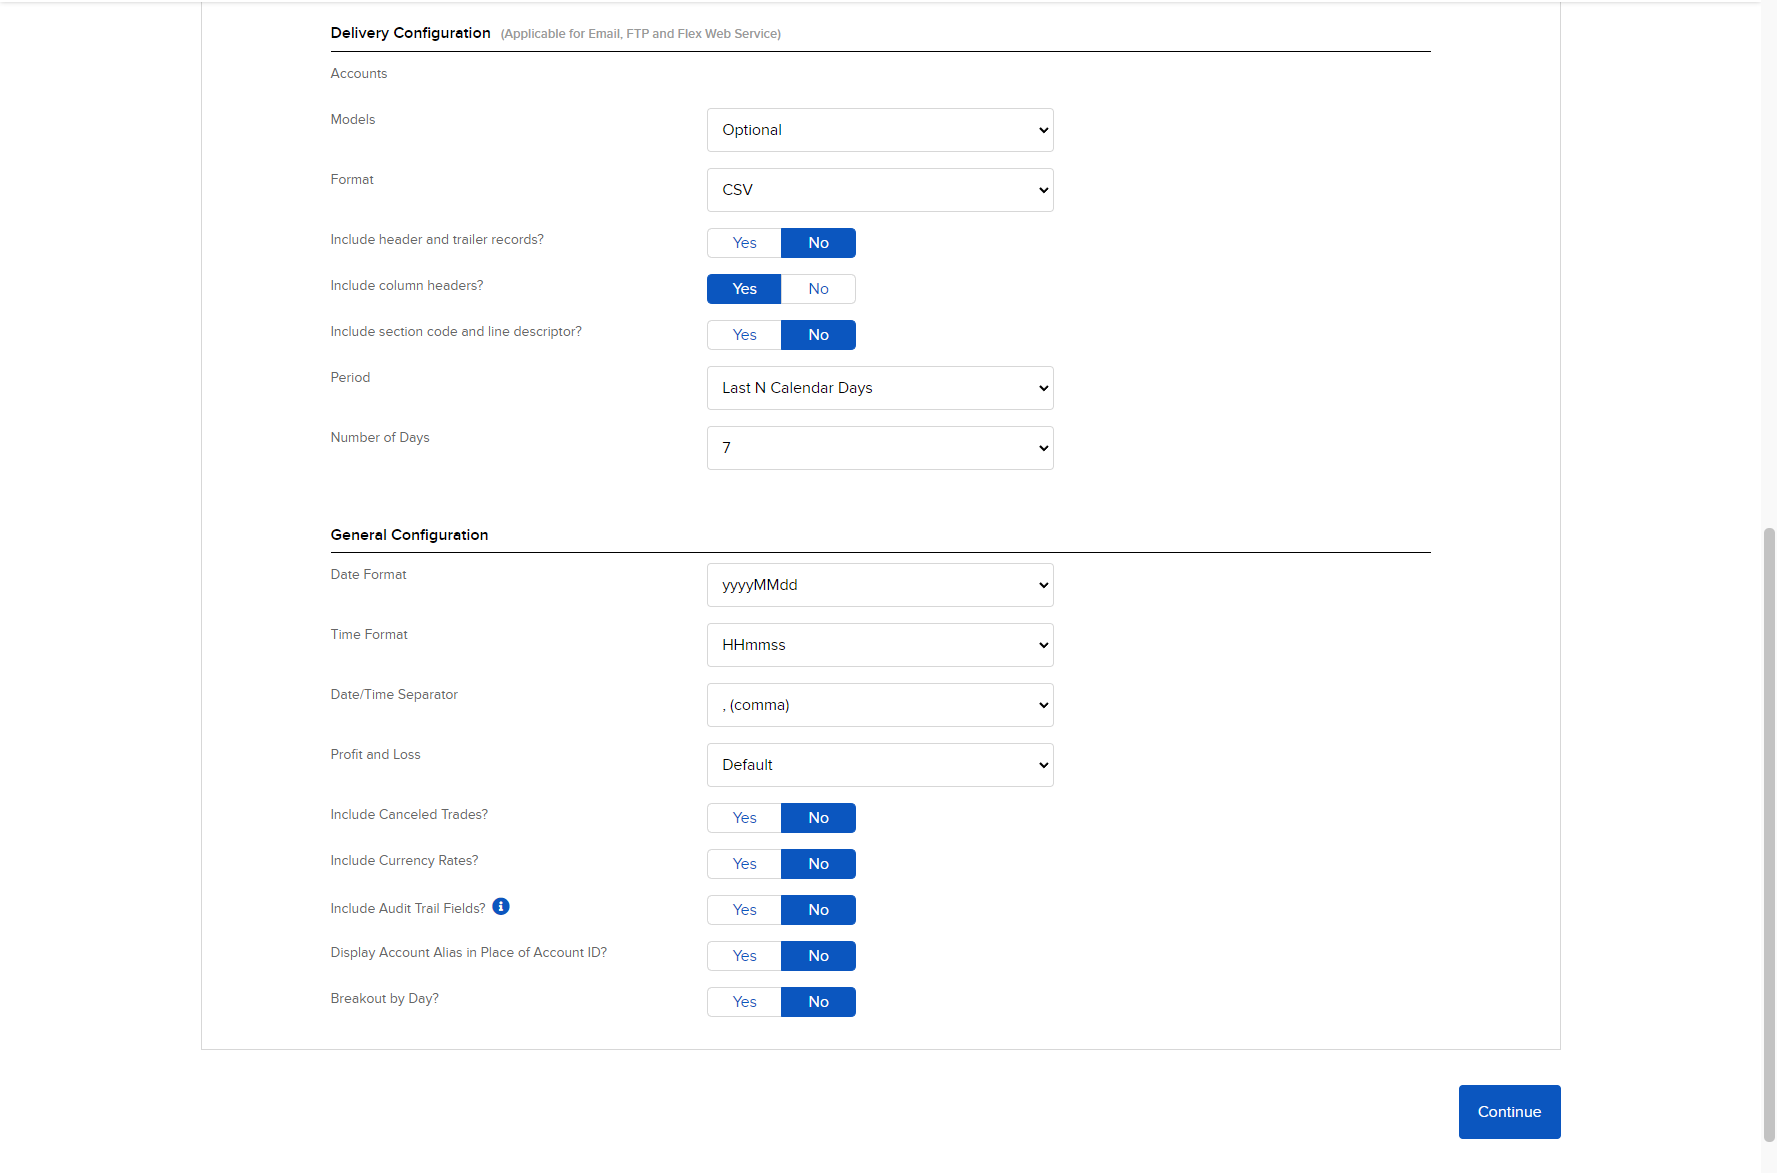1777x1173 pixels.
Task: Open the Date/Time Separator dropdown
Action: pyautogui.click(x=880, y=705)
